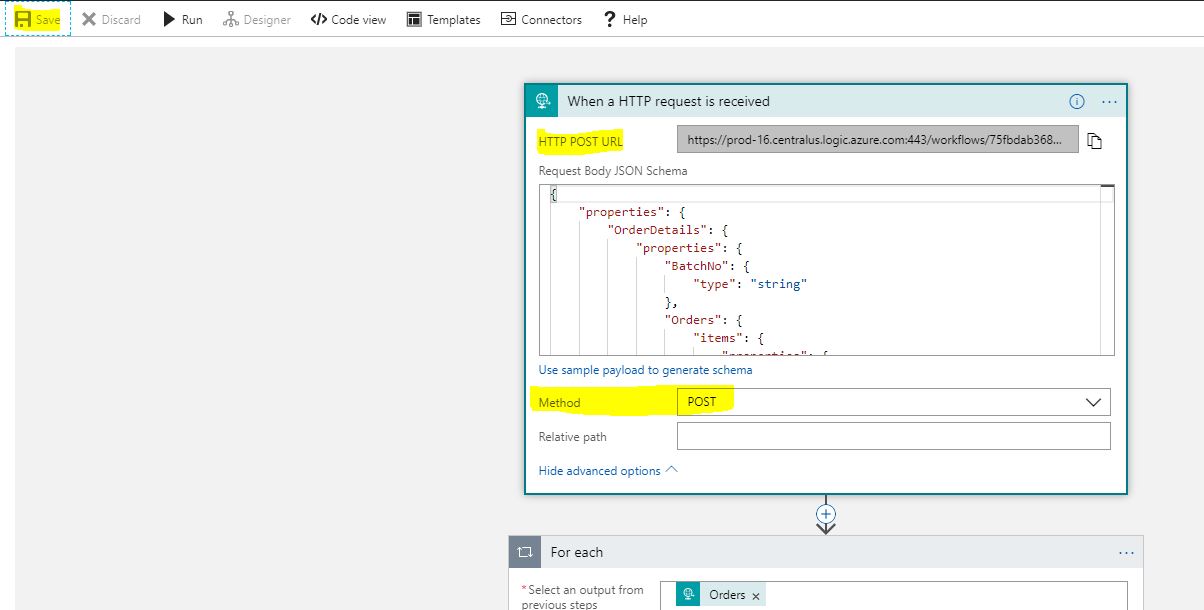Open ellipsis menu on HTTP request trigger

pos(1109,101)
